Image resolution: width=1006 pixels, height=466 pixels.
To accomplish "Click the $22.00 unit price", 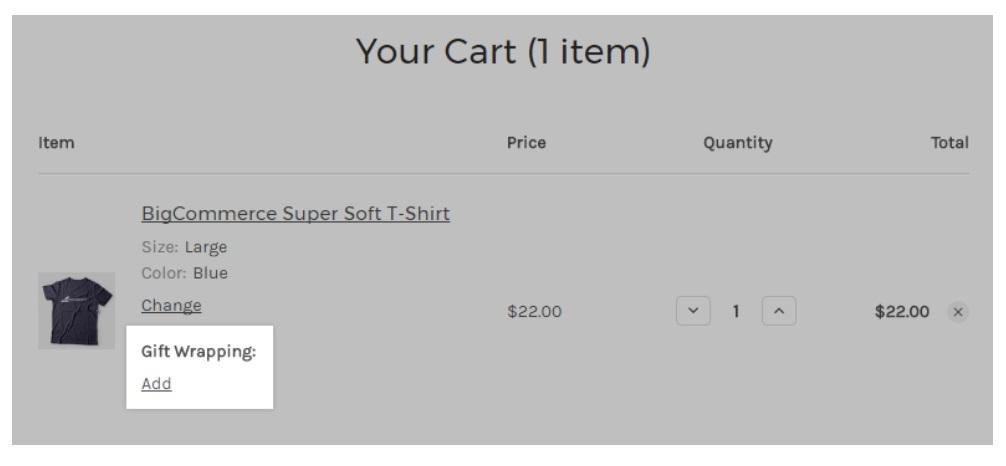I will [x=534, y=312].
